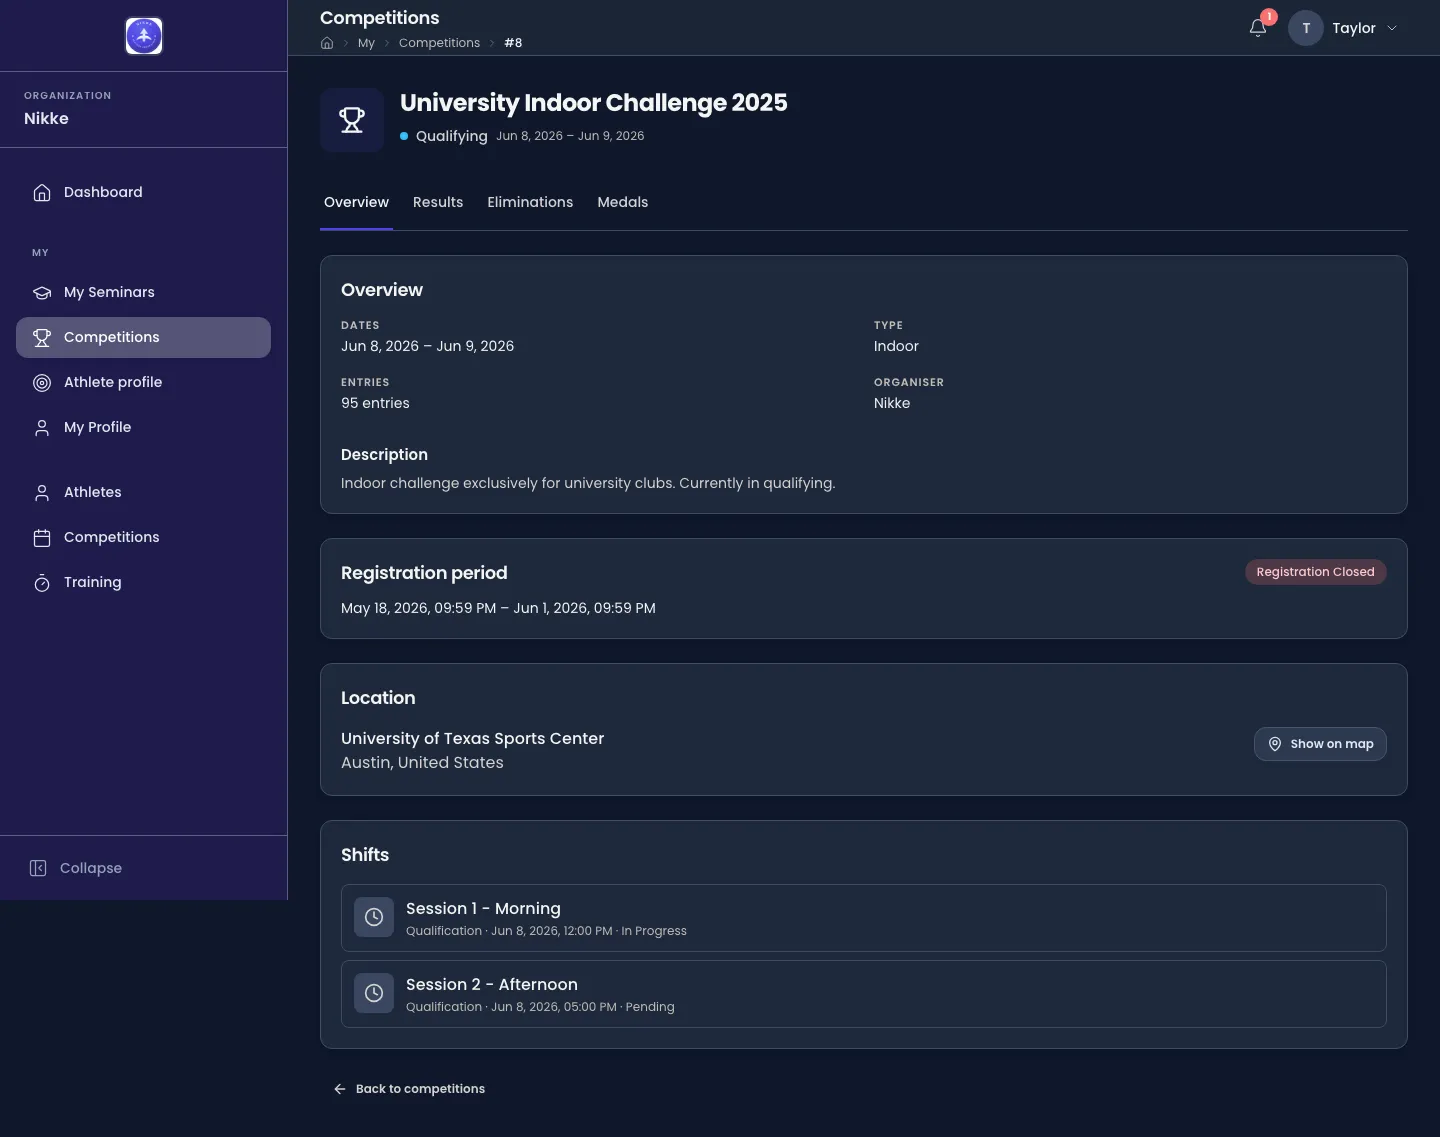
Task: Open Dashboard in the sidebar
Action: 143,192
